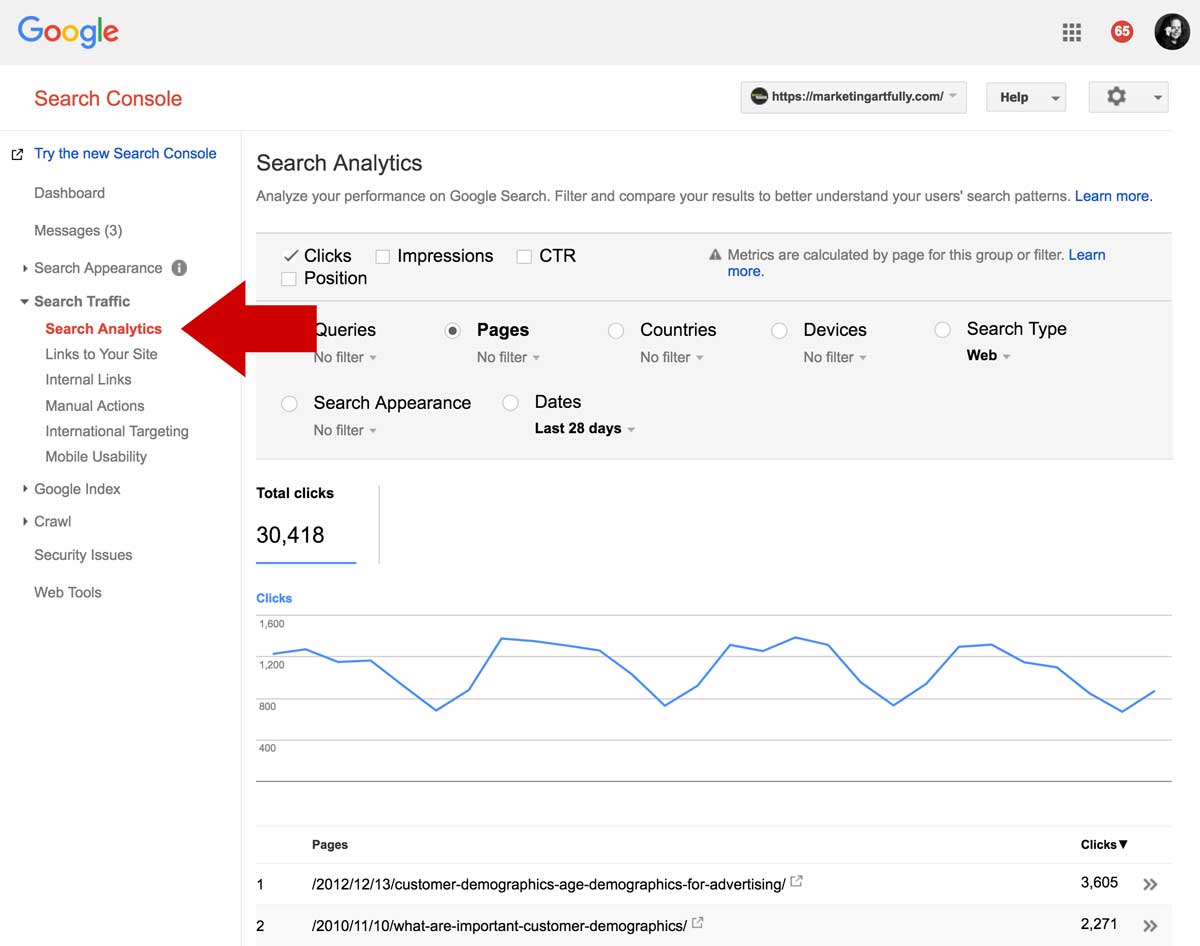Expand details arrows for the 2,271 clicks row
This screenshot has width=1200, height=946.
(x=1150, y=926)
